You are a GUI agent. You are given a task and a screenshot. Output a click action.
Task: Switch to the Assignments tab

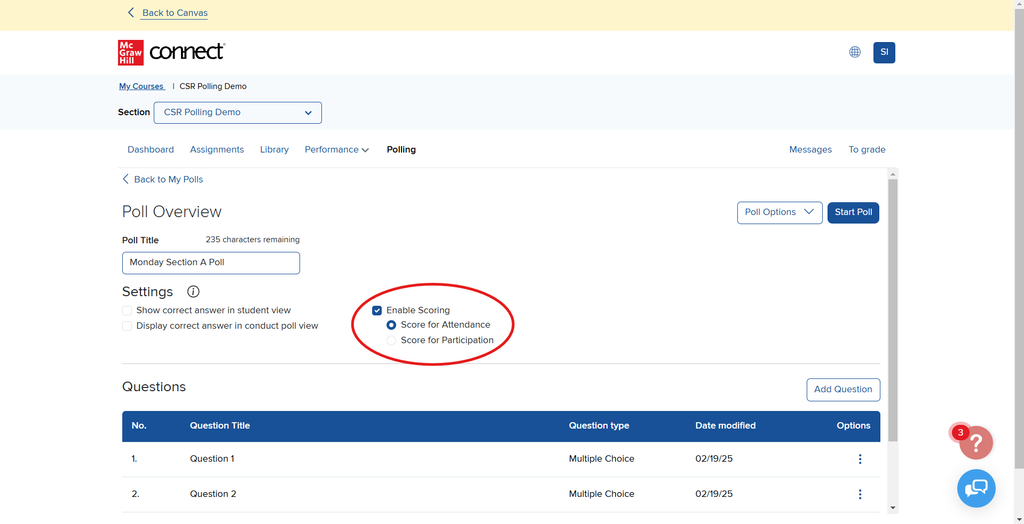[x=217, y=150]
